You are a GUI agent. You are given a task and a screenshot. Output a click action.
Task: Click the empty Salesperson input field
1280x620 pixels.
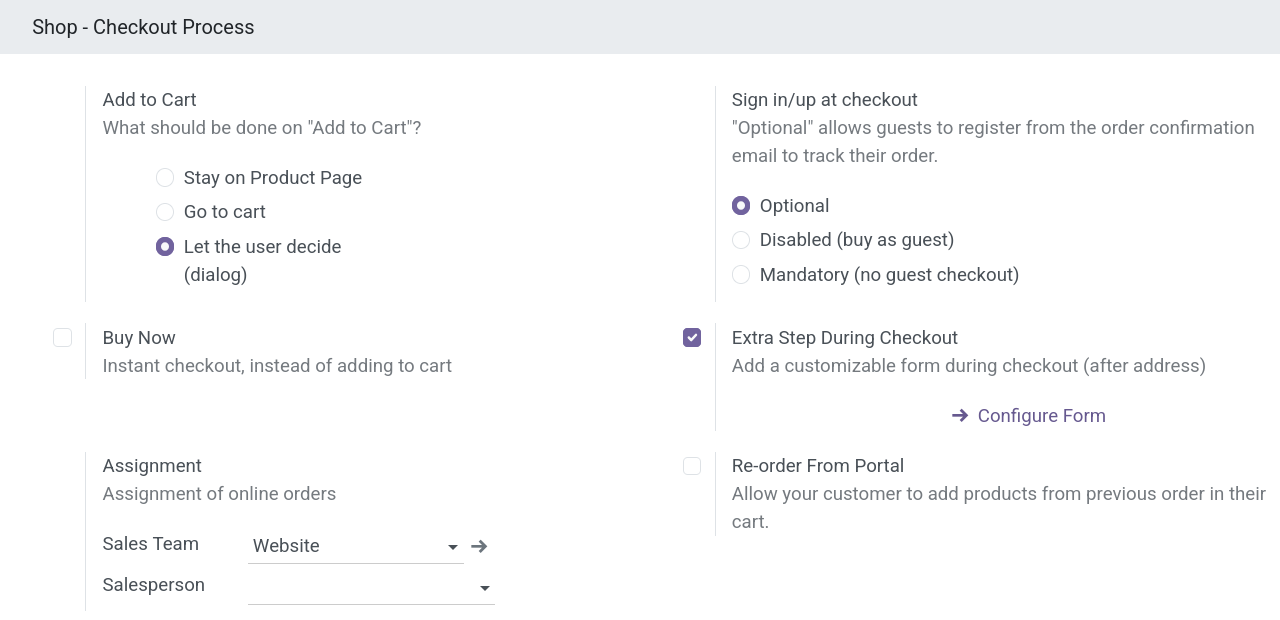tap(360, 587)
